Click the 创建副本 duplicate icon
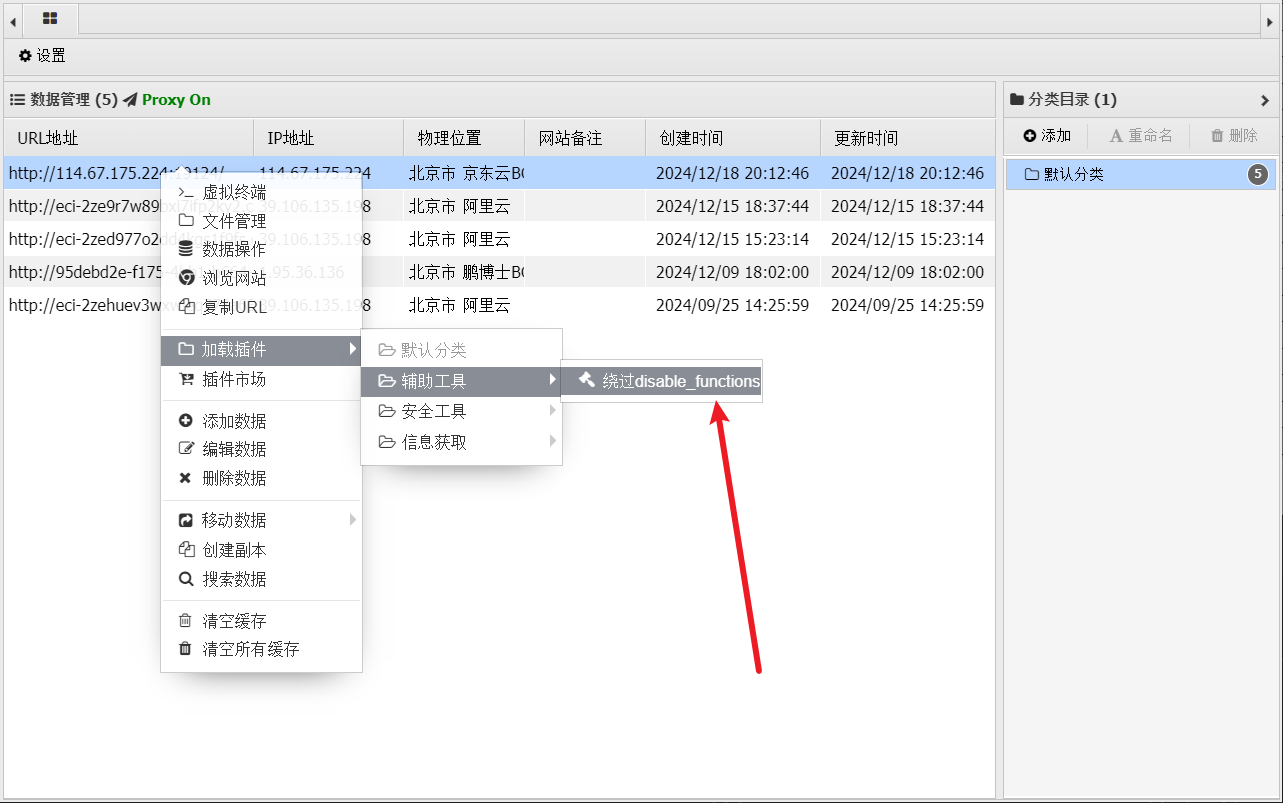The image size is (1283, 803). 185,550
